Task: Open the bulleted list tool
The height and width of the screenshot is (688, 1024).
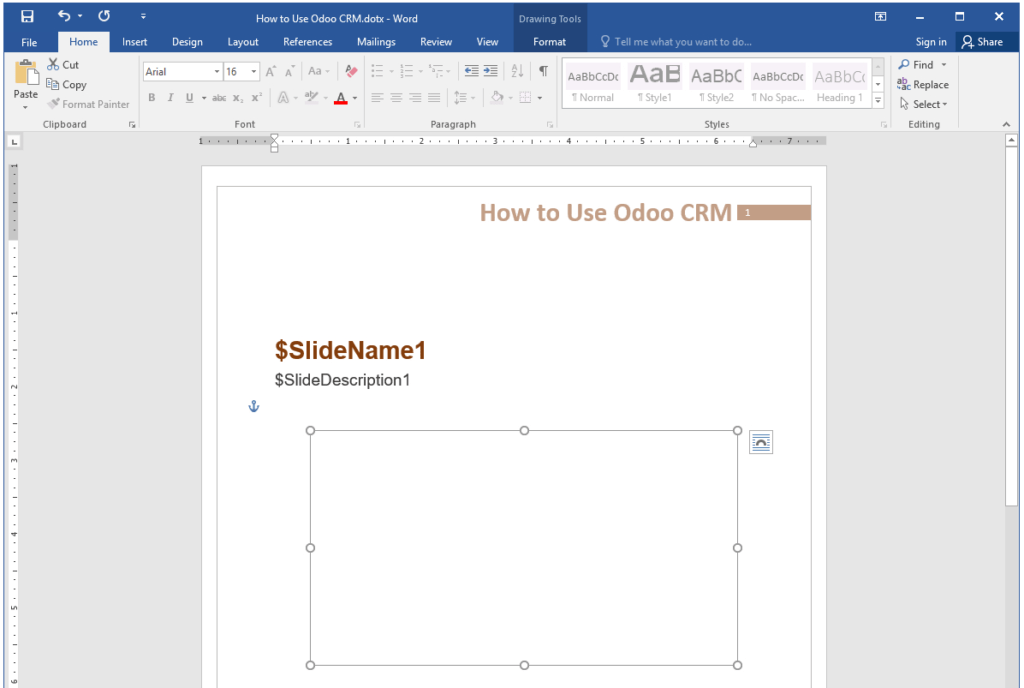Action: point(379,71)
